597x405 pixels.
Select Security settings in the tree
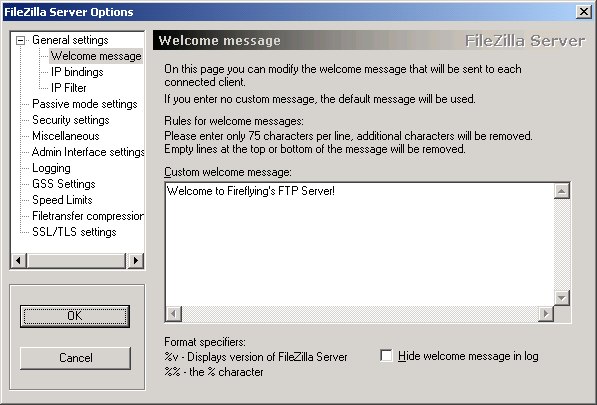pyautogui.click(x=70, y=120)
